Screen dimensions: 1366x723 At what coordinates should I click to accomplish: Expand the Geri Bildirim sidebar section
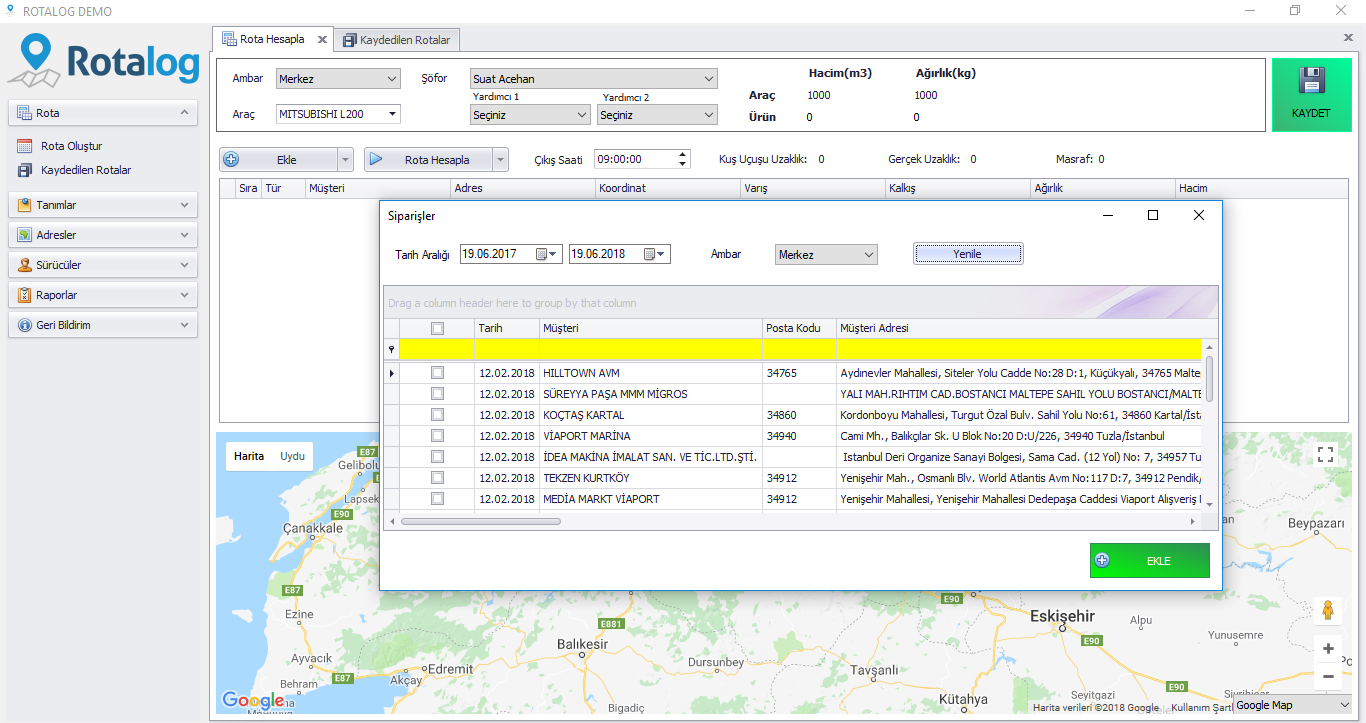[103, 325]
